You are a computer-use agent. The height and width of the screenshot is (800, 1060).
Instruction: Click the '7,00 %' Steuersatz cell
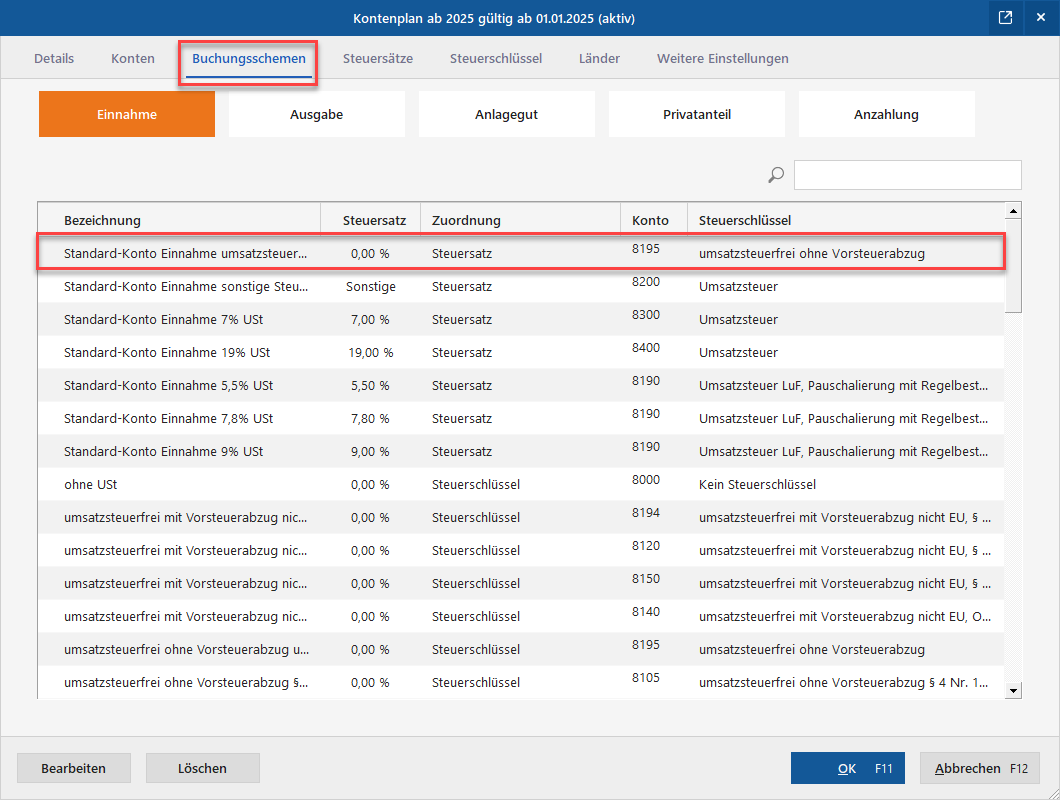370,319
